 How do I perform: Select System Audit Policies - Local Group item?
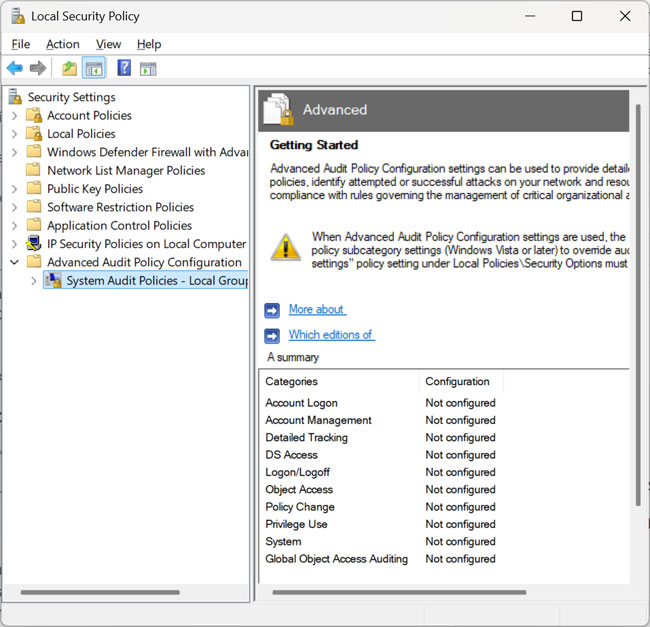tap(146, 281)
